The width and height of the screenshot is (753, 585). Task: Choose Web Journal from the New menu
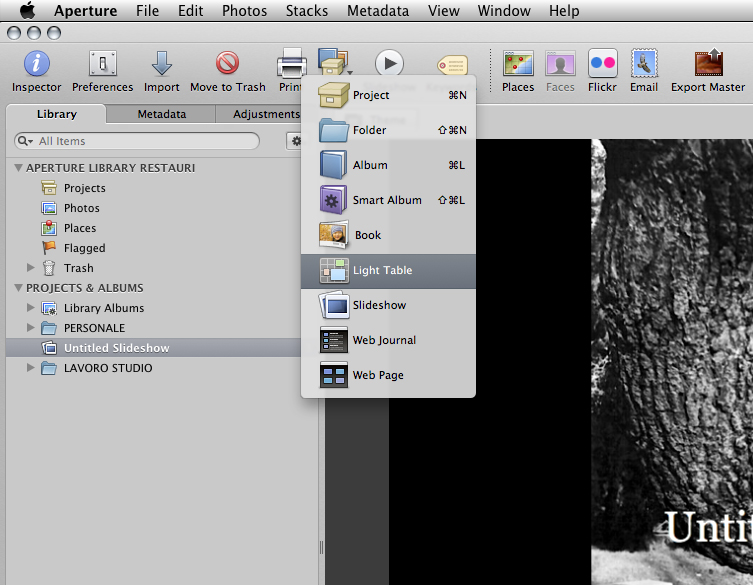[388, 341]
